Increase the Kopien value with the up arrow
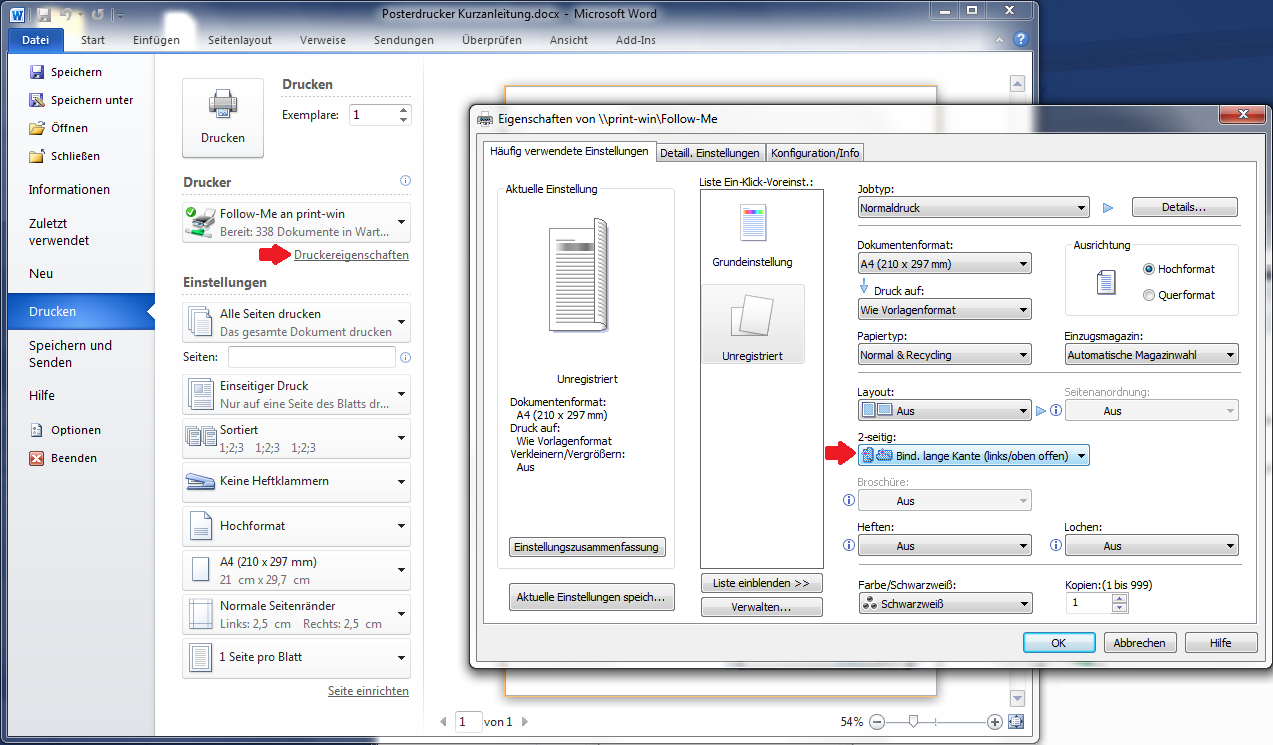Viewport: 1273px width, 745px height. click(1119, 599)
